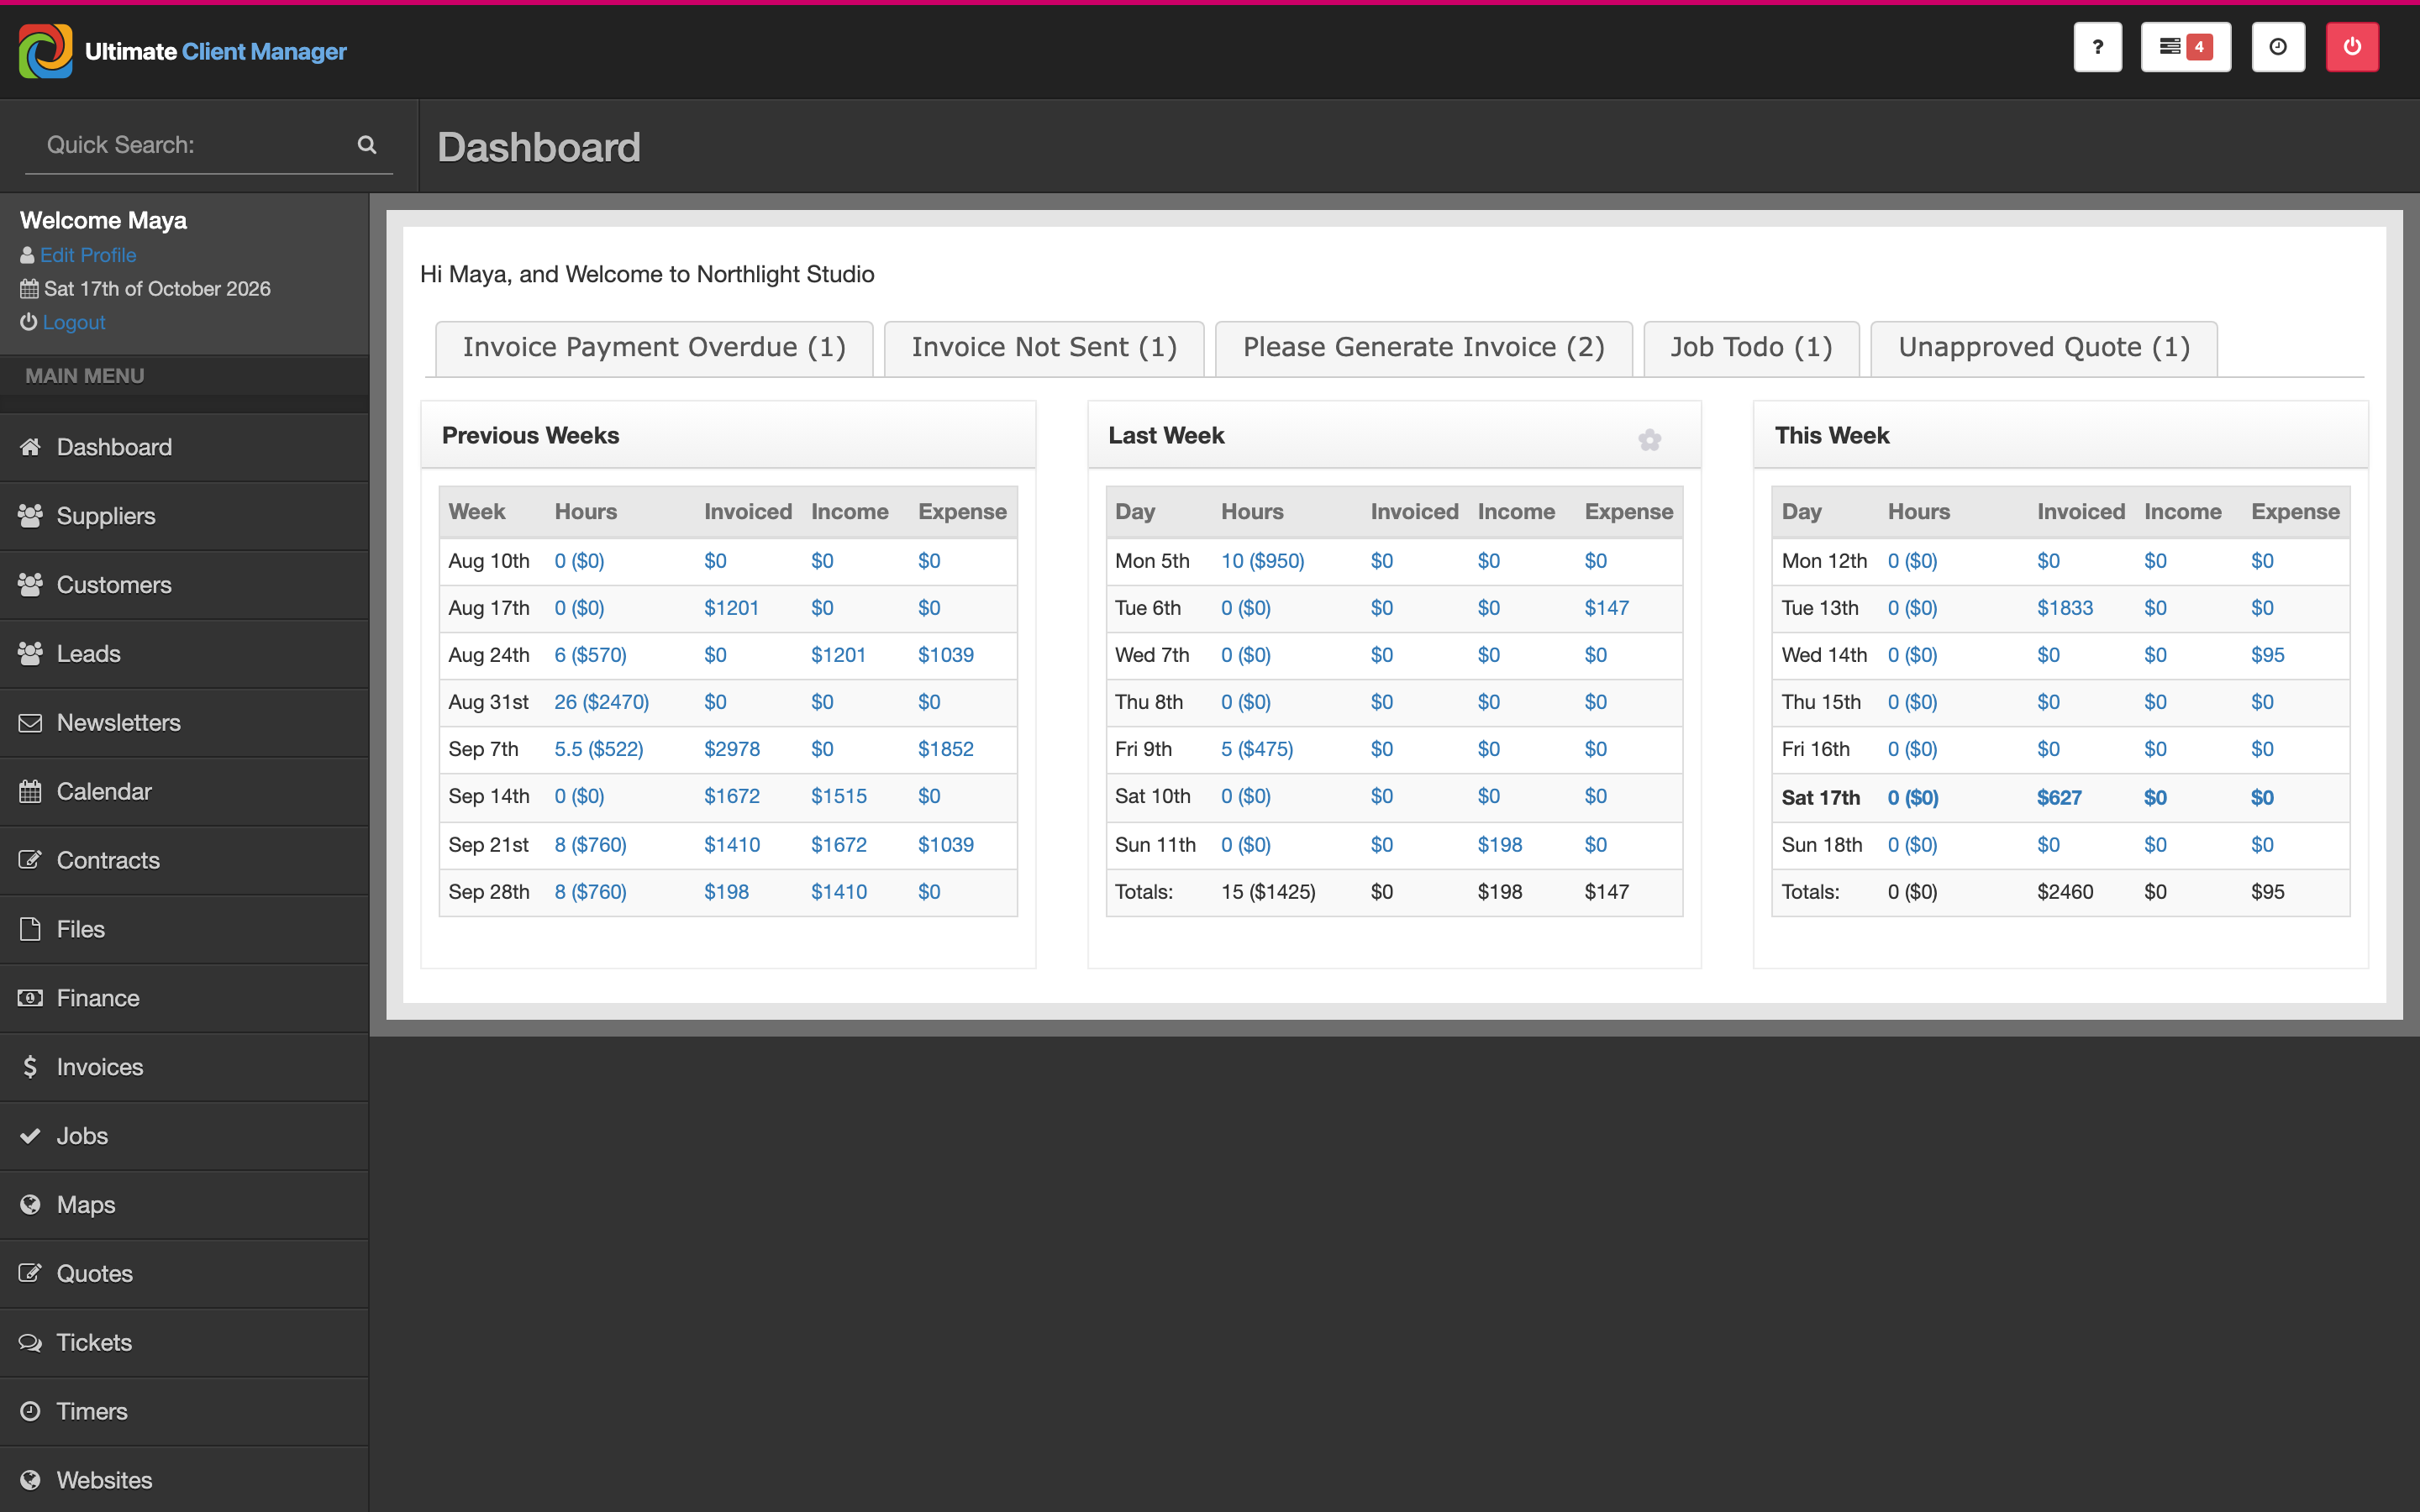
Task: Click the Tickets speech bubble icon
Action: tap(30, 1342)
